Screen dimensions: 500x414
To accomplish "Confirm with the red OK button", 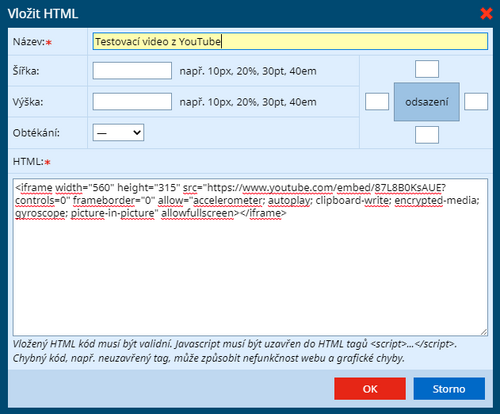I will pos(370,389).
